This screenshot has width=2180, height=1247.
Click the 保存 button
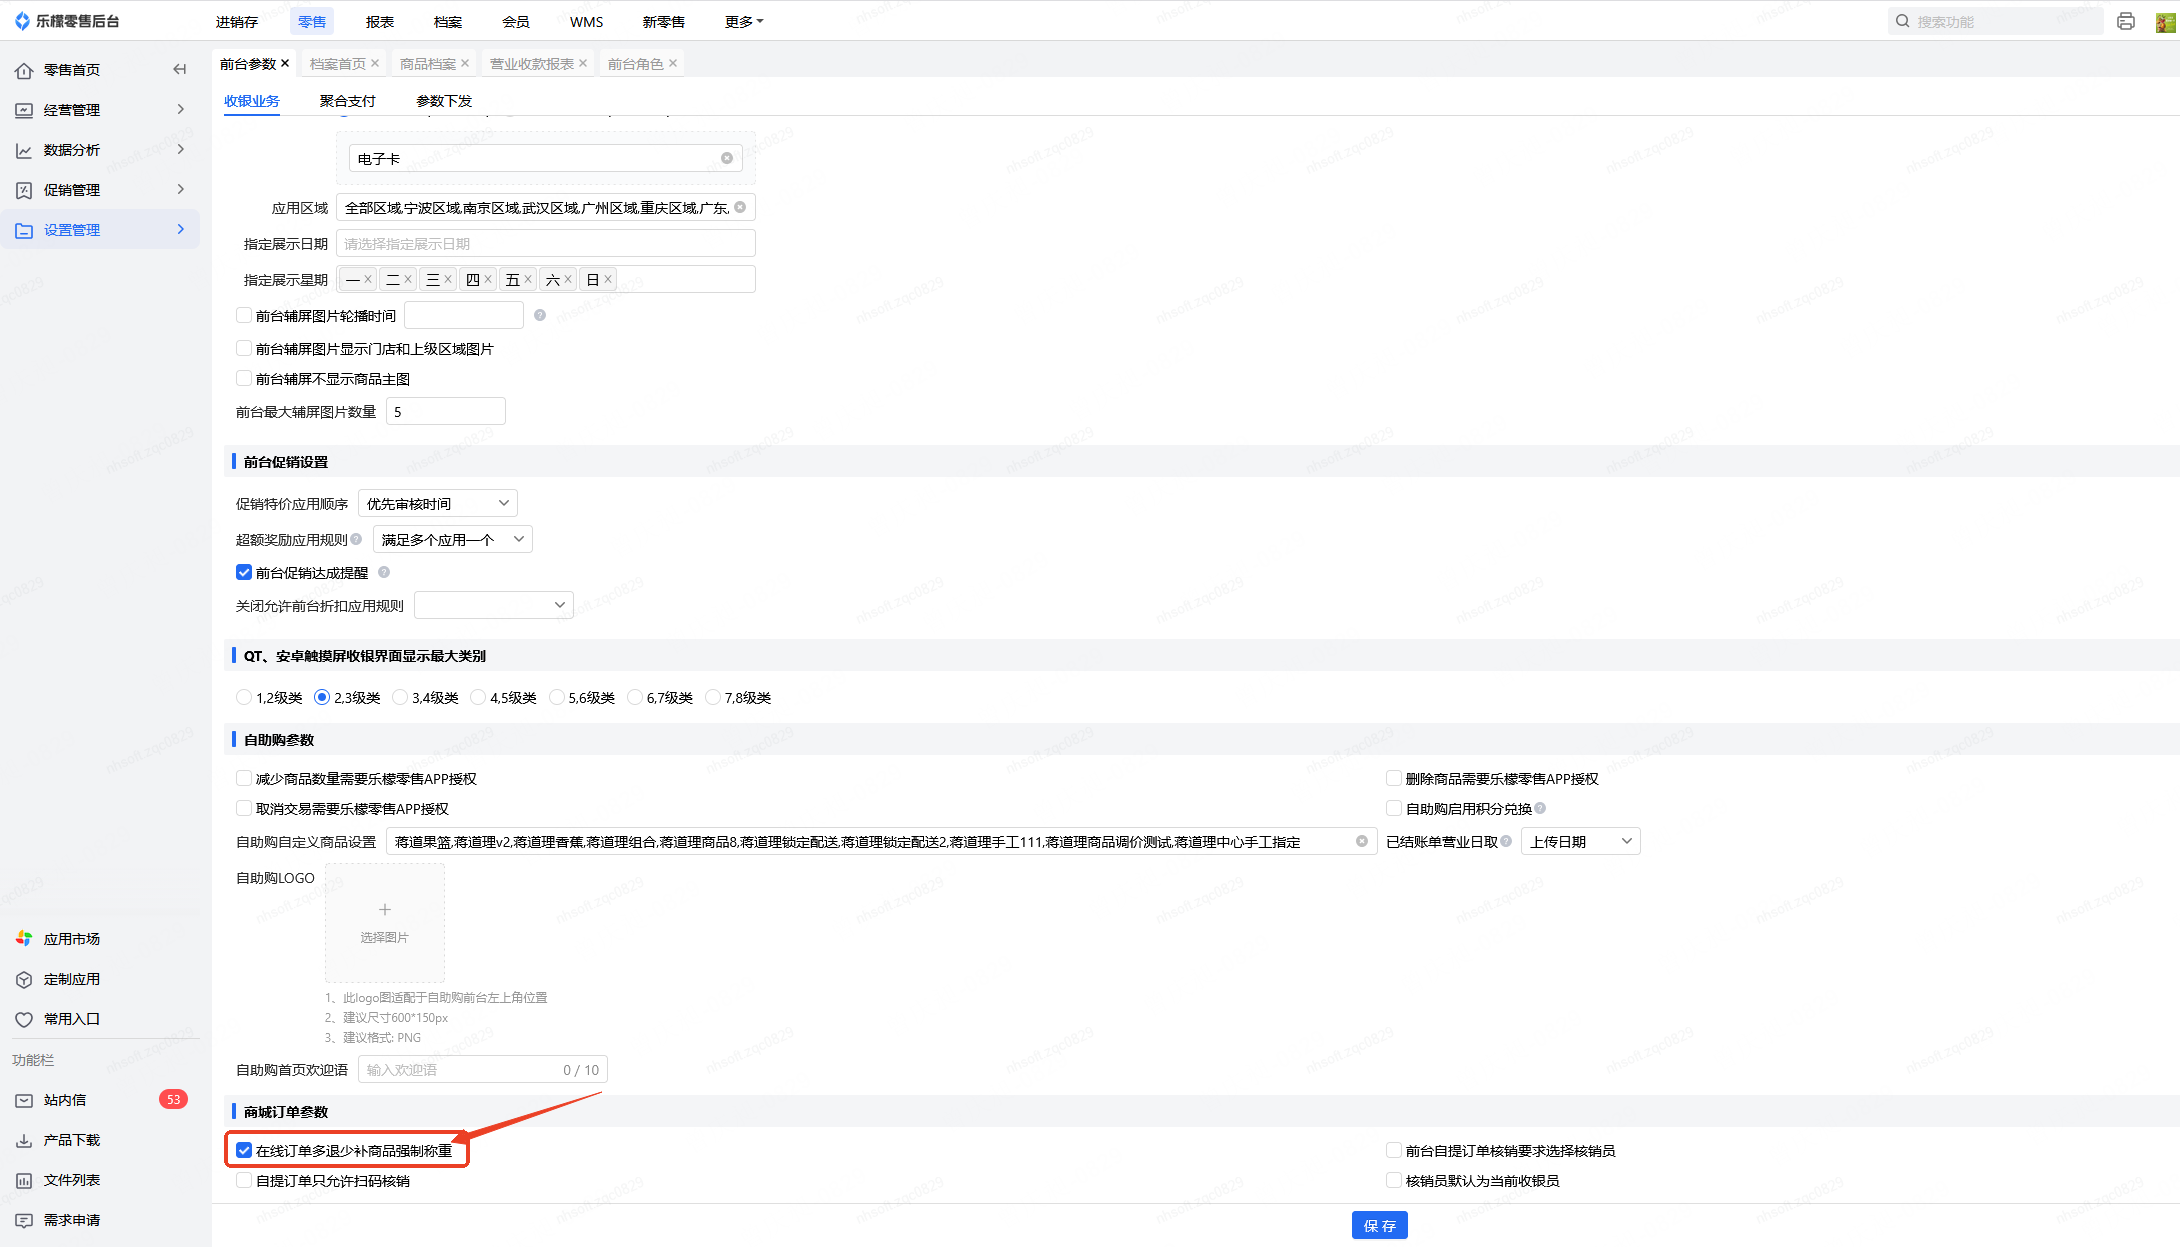1379,1225
